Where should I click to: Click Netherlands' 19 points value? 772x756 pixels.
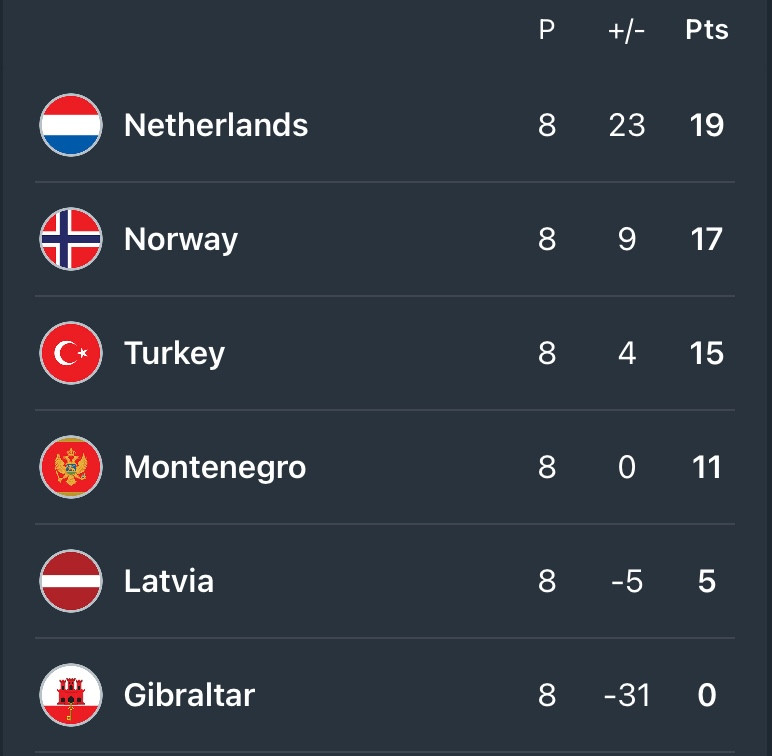point(707,125)
